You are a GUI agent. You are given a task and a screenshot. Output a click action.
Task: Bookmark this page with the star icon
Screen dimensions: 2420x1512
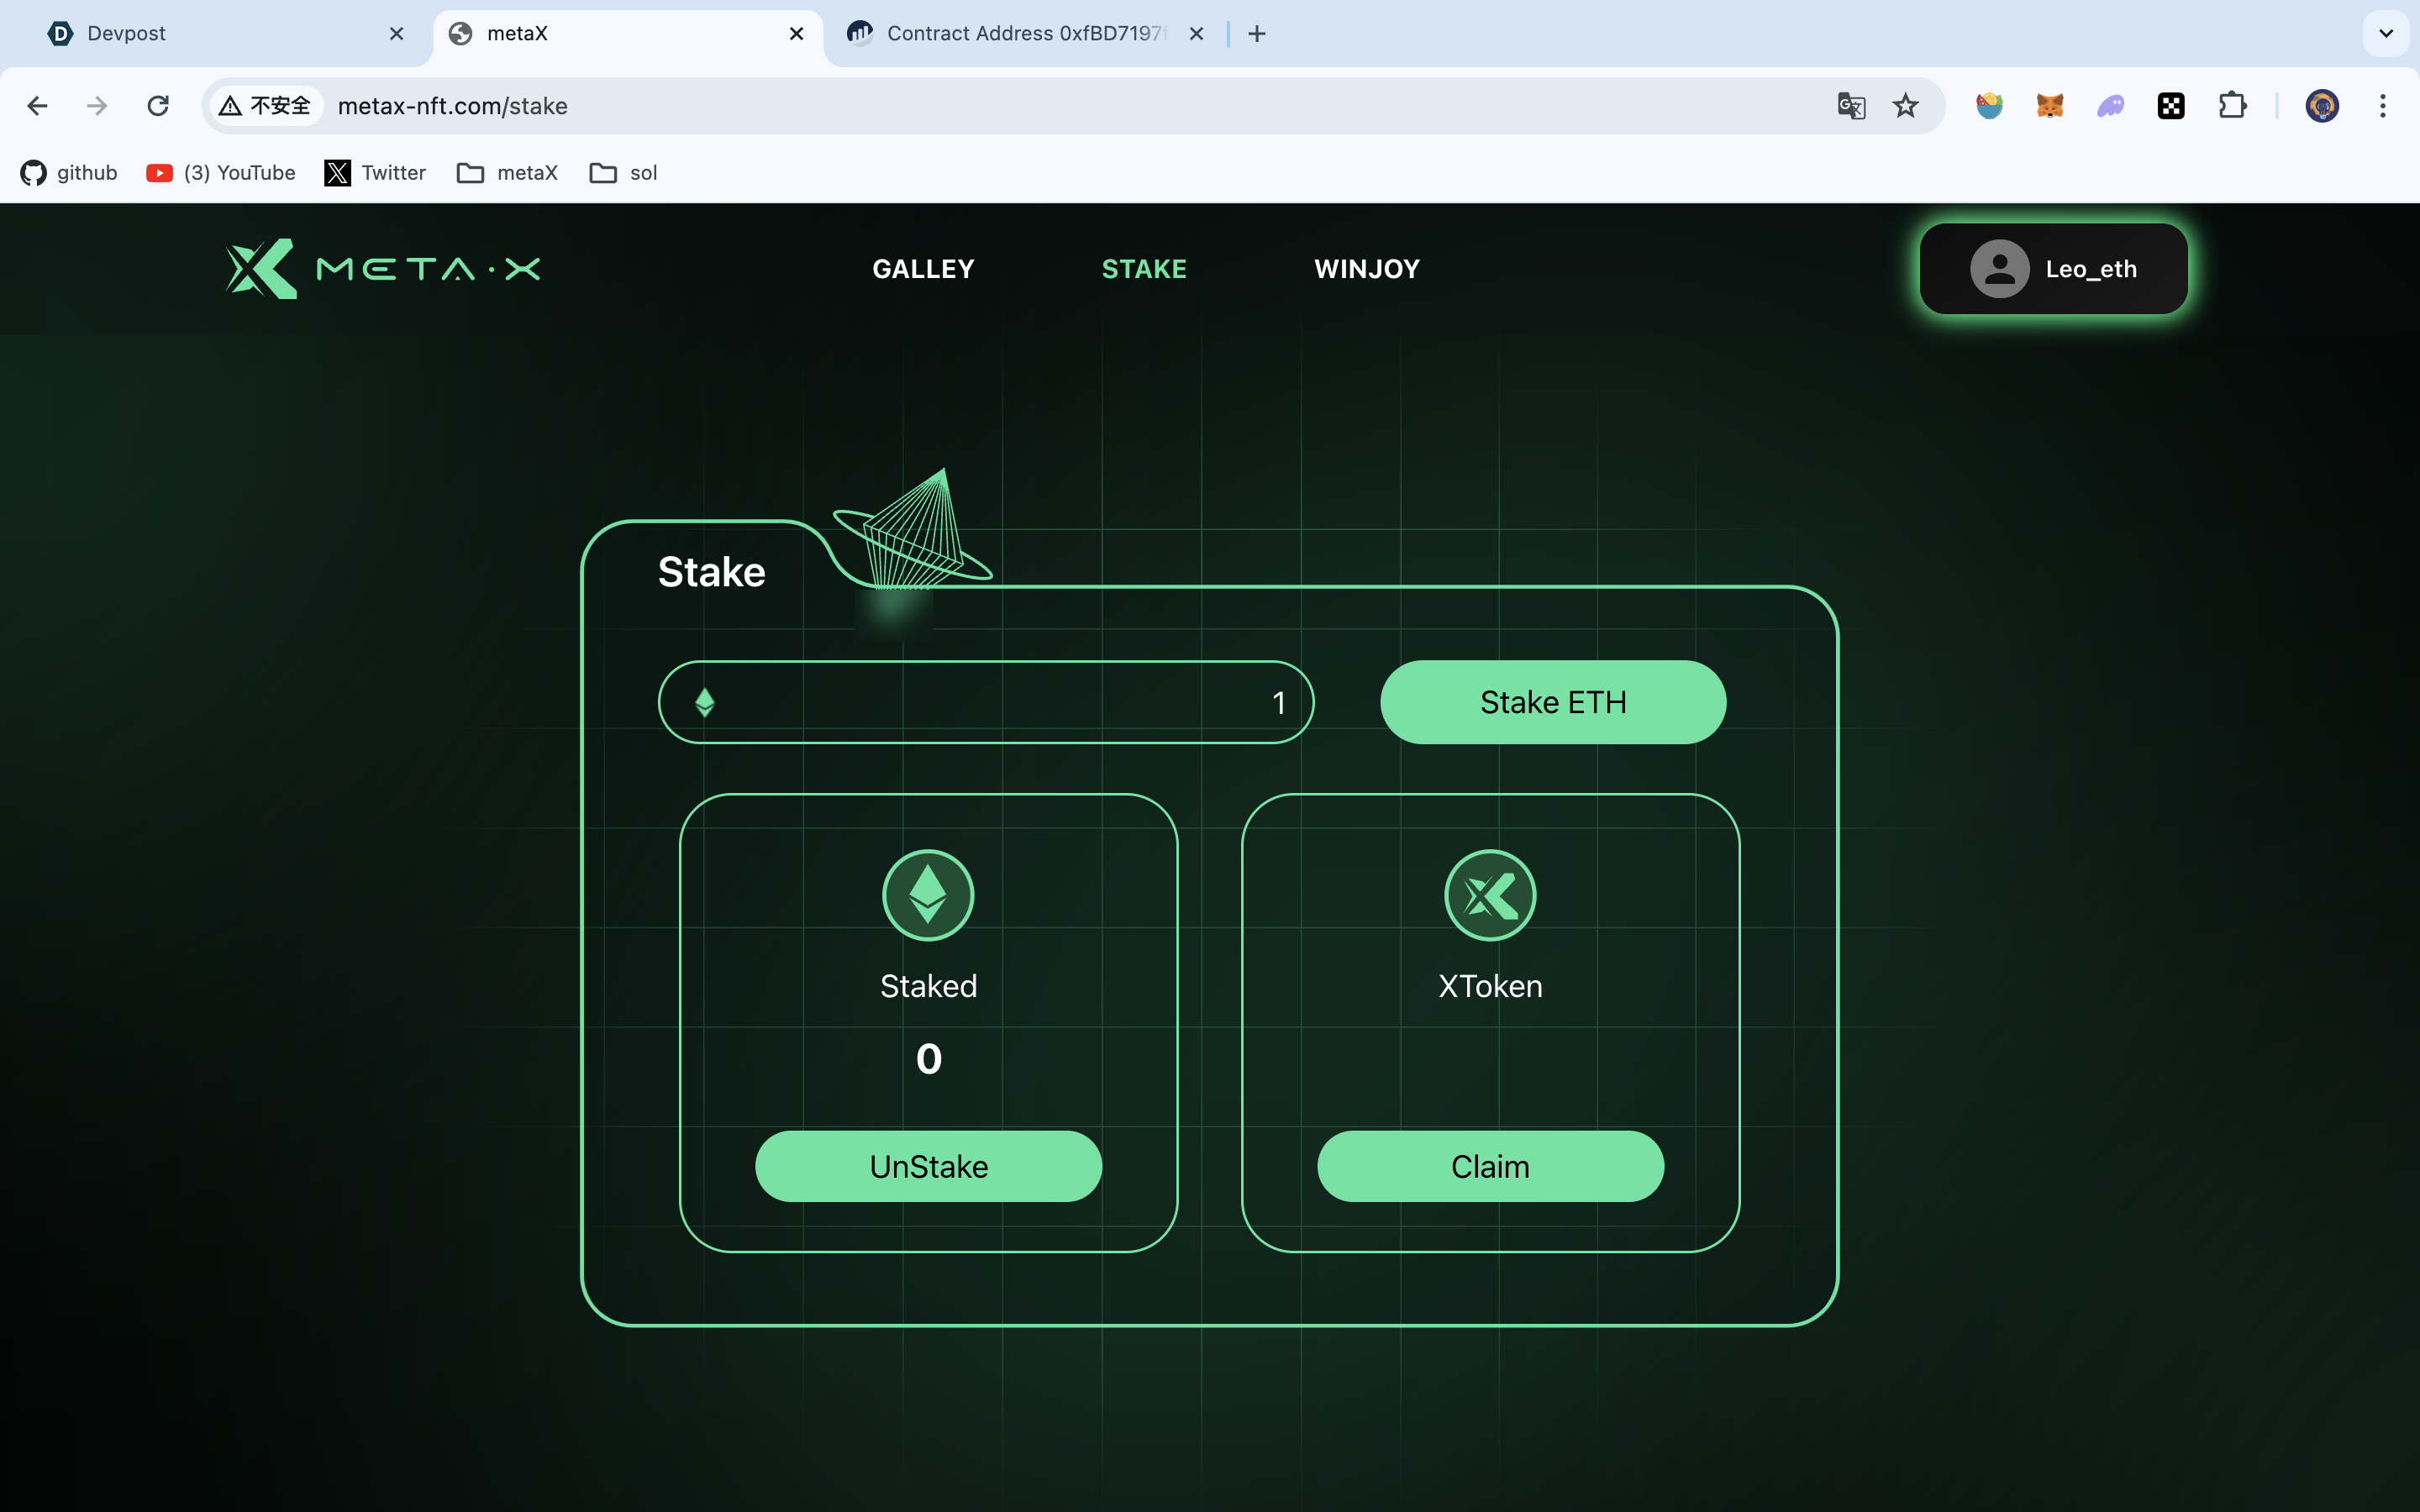coord(1906,106)
